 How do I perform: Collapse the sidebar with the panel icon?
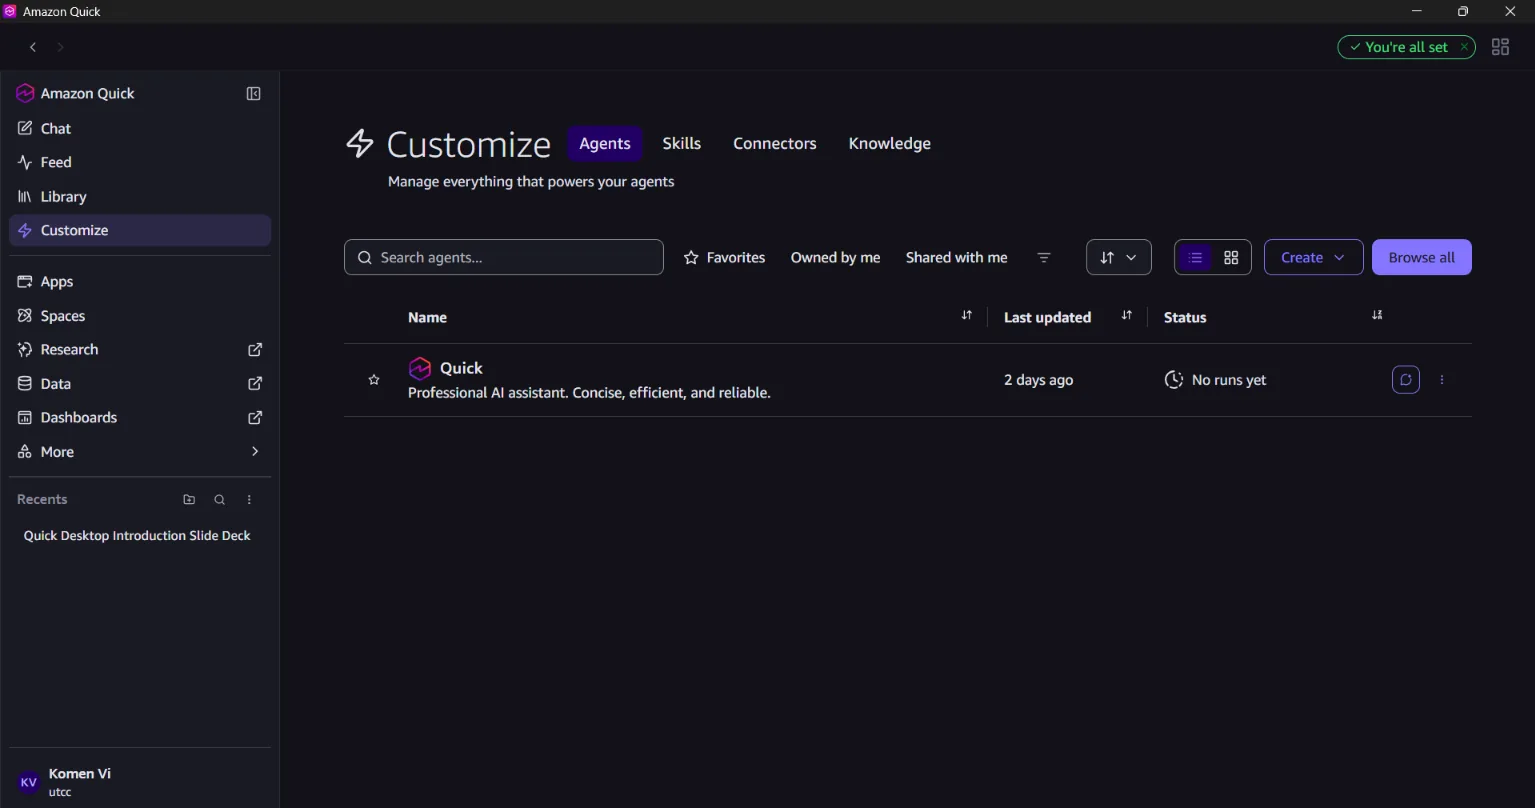254,94
